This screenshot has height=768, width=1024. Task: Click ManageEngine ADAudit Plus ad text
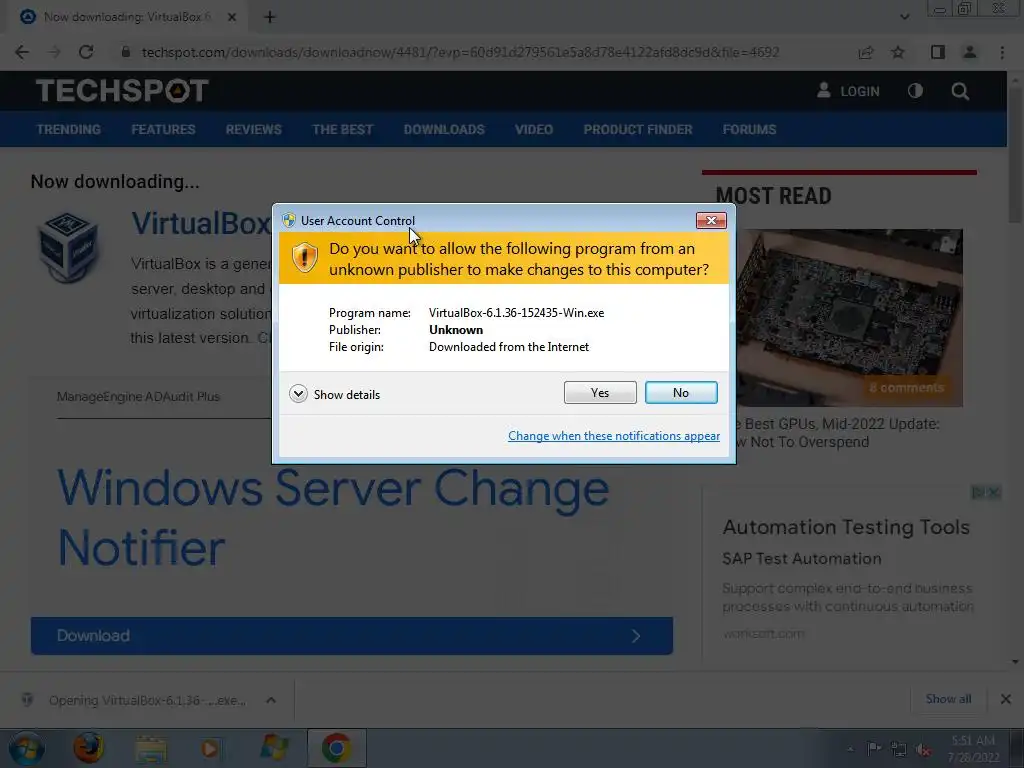coord(138,396)
